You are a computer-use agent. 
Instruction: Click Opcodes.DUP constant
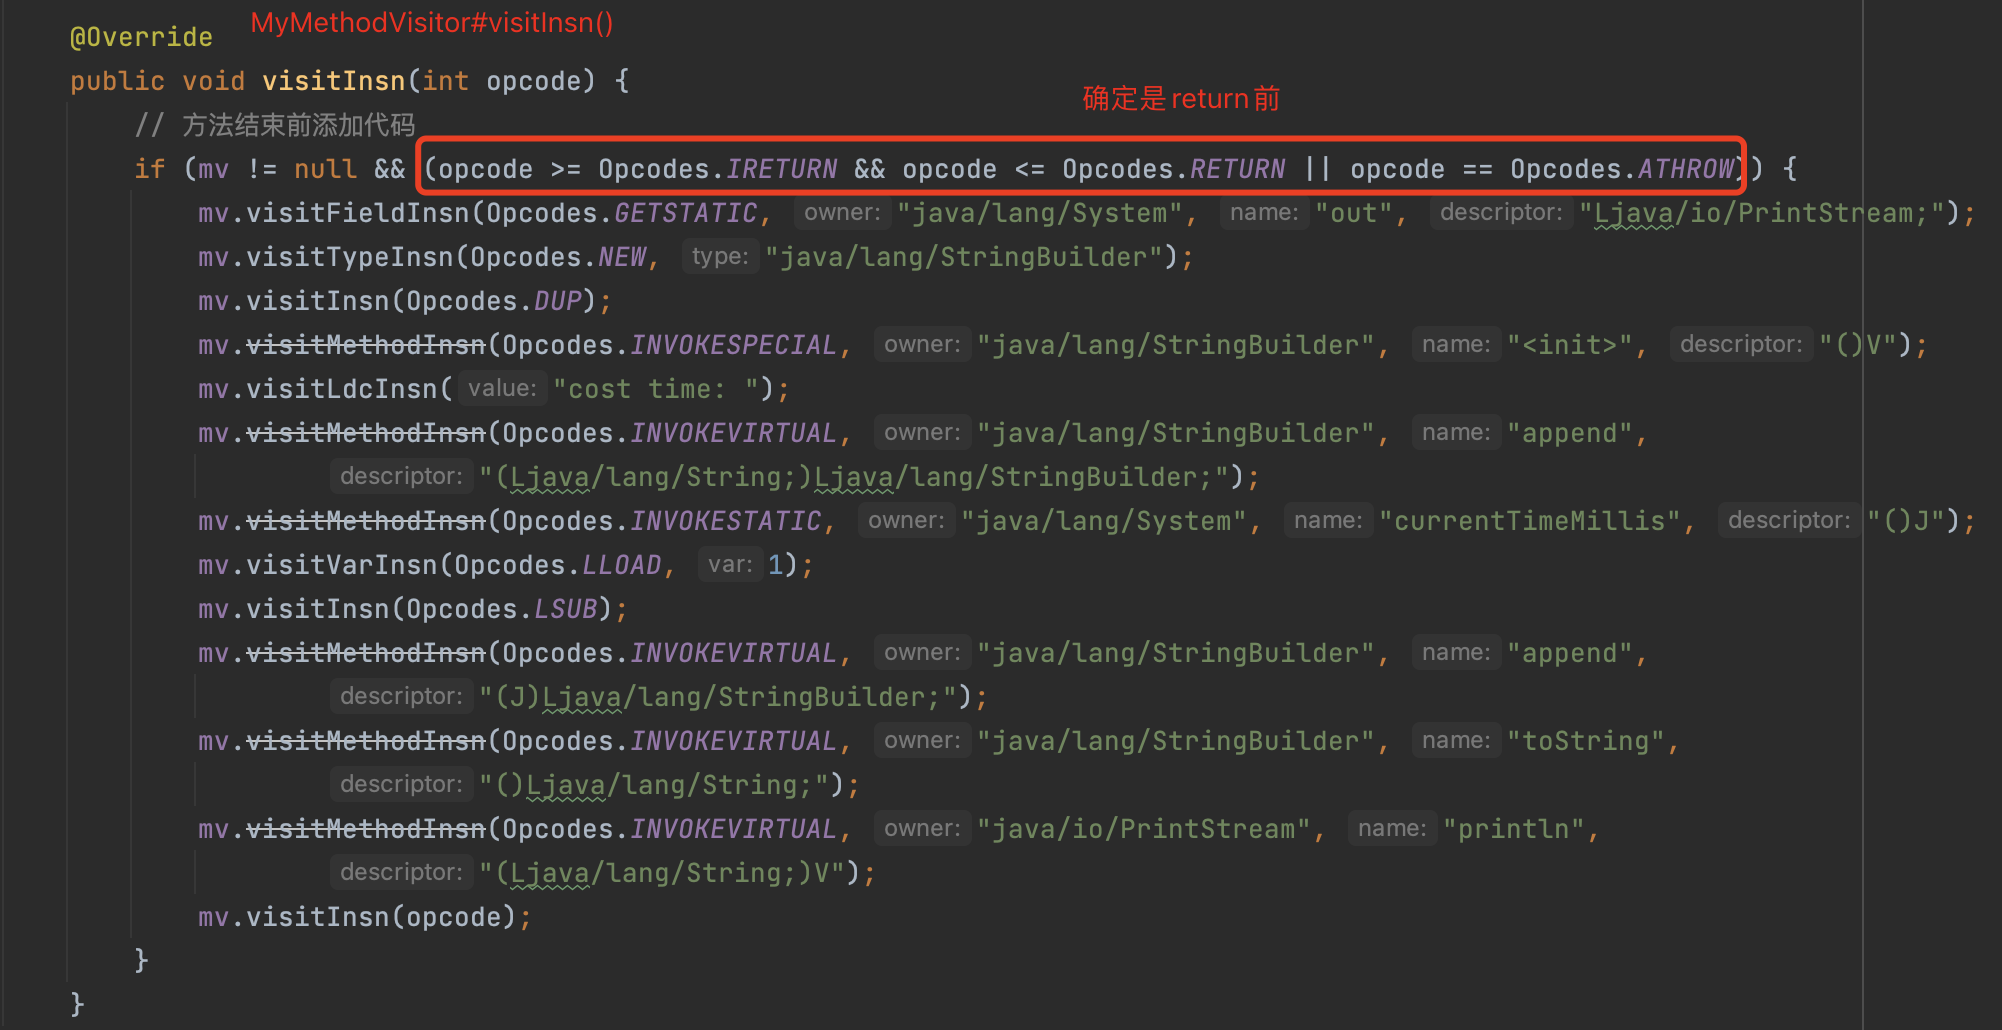point(494,301)
